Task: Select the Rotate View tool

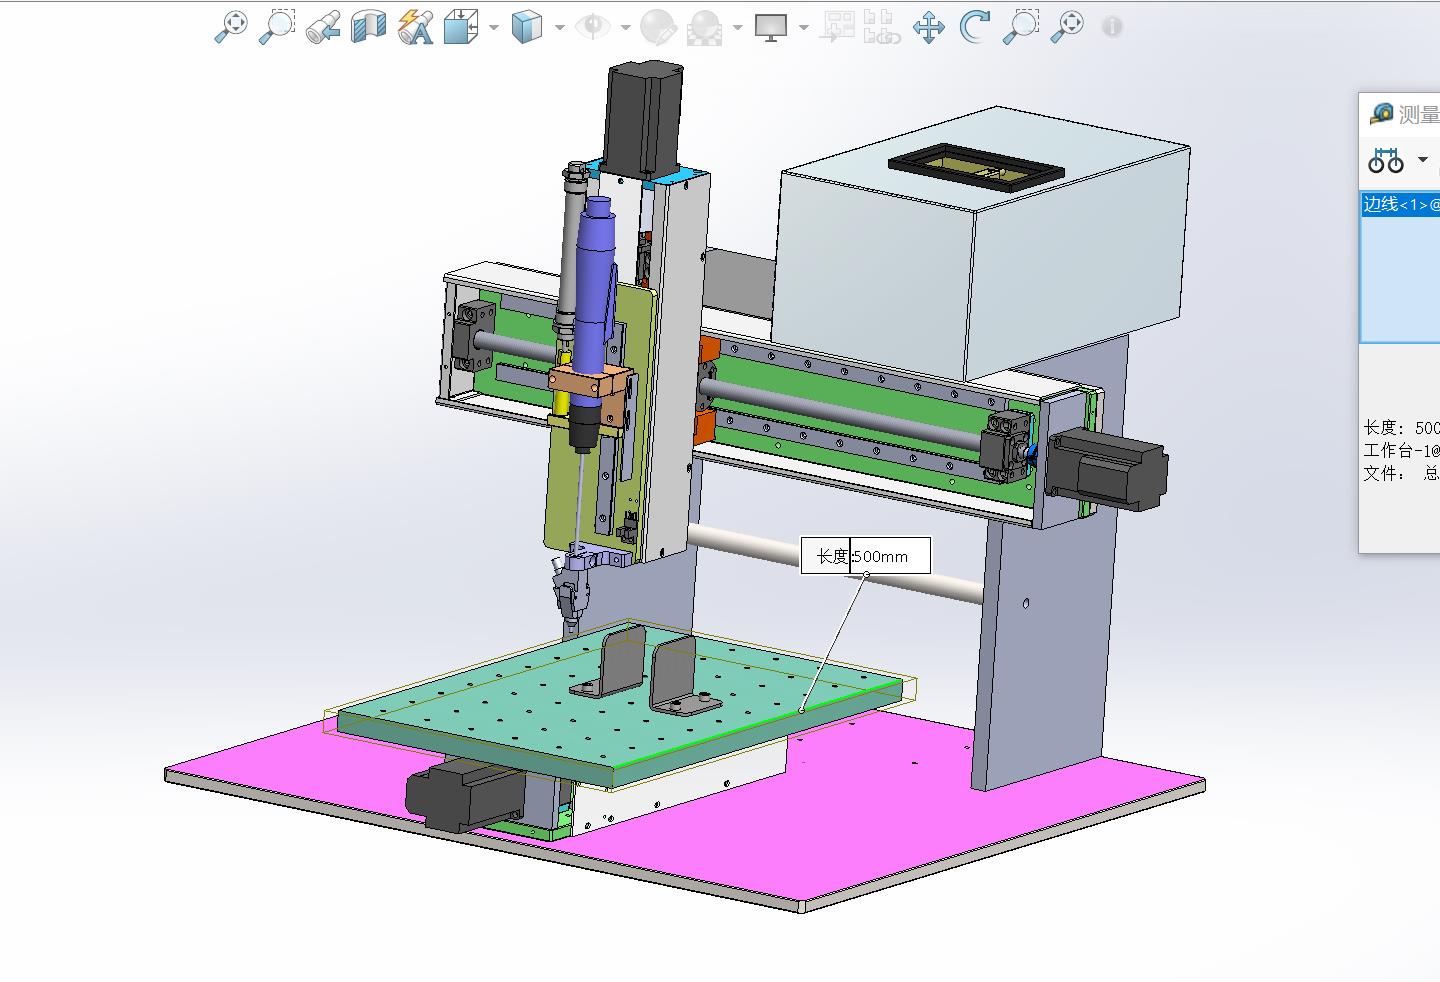Action: coord(975,27)
